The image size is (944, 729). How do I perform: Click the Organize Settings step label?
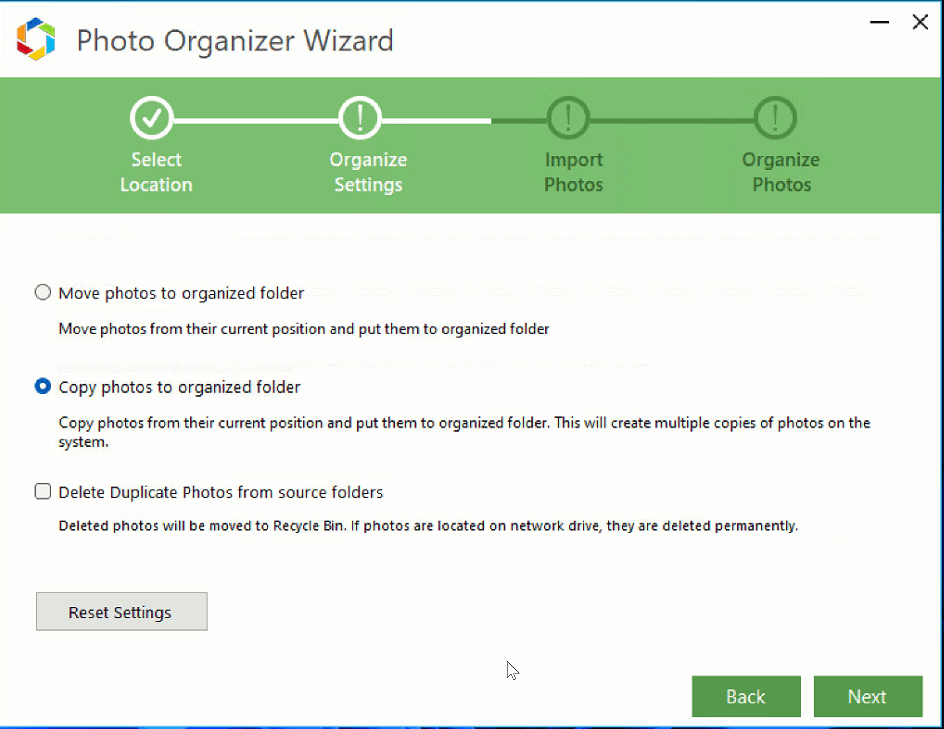click(x=368, y=172)
